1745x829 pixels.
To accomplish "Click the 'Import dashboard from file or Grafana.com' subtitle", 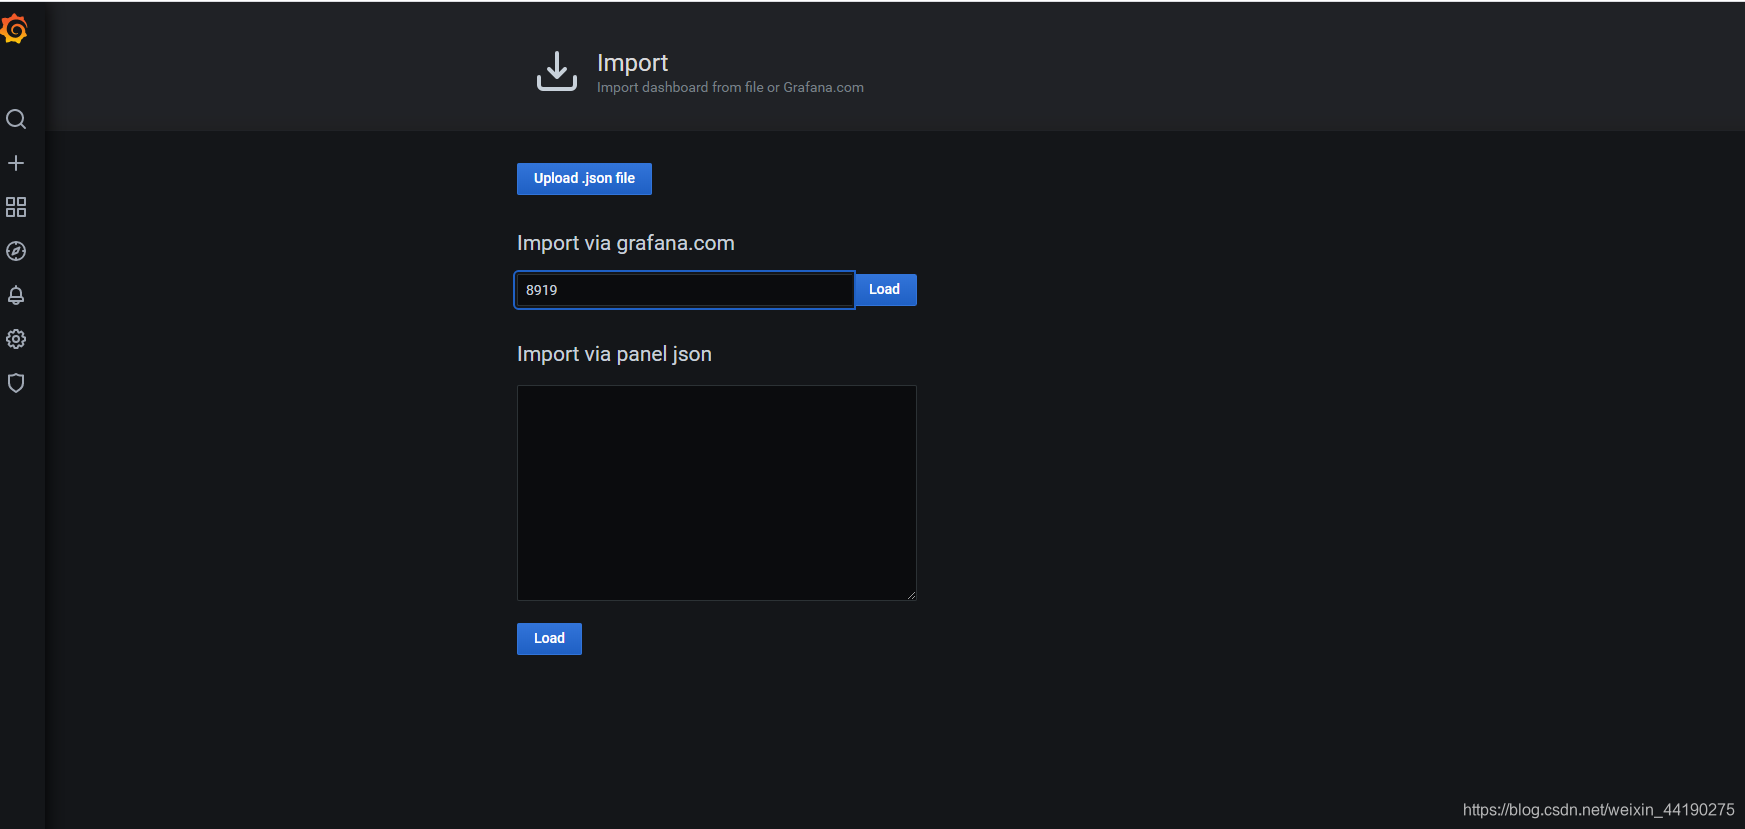I will point(730,88).
